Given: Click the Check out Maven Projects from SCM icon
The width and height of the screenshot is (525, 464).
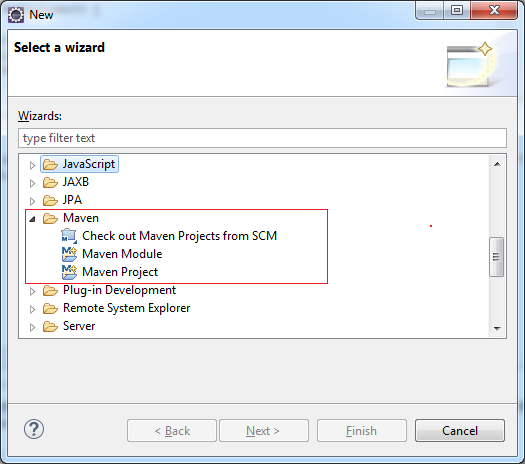Looking at the screenshot, I should pyautogui.click(x=69, y=236).
